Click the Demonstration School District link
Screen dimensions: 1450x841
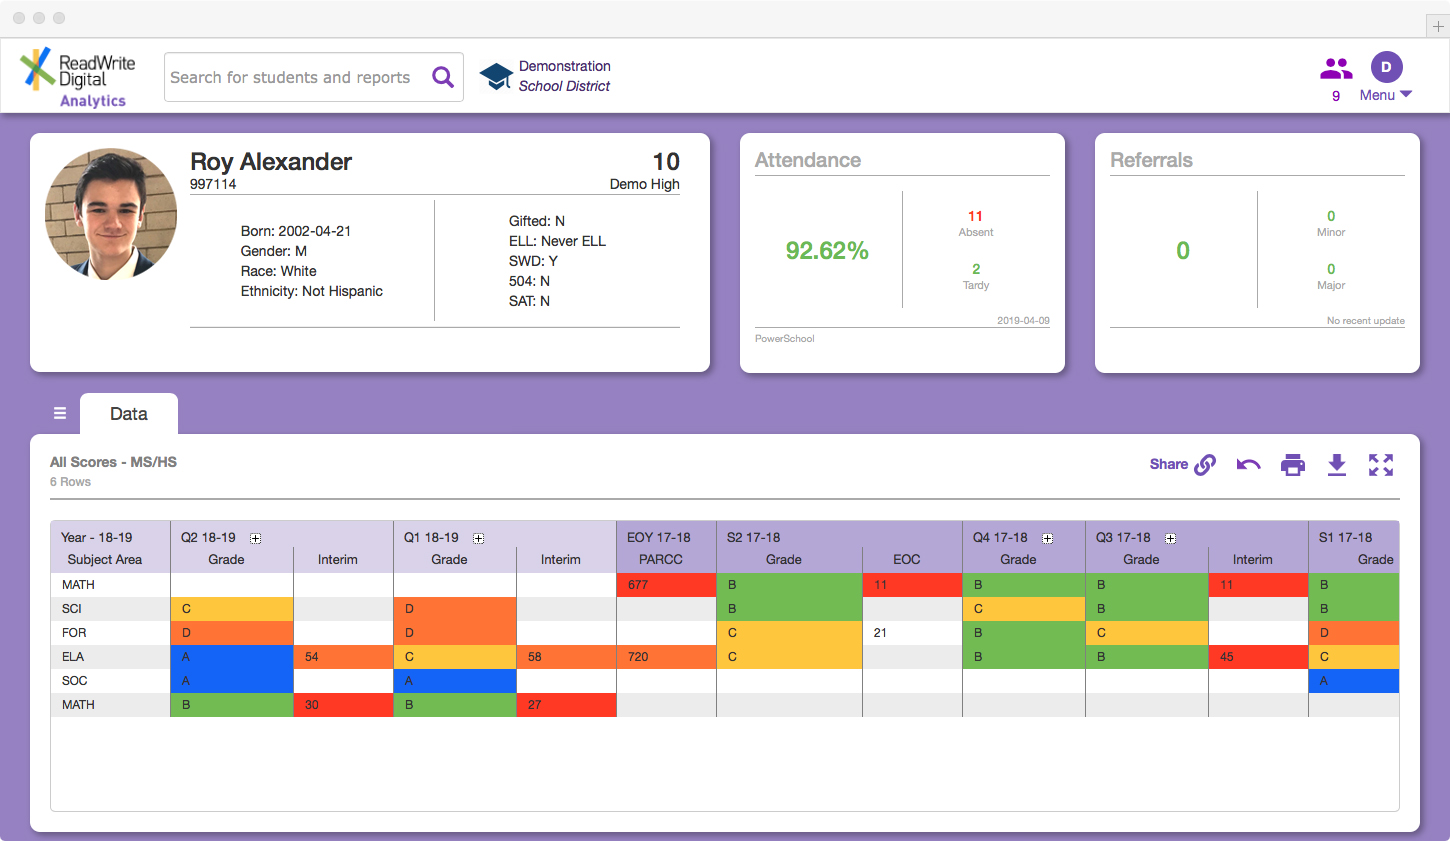(563, 75)
